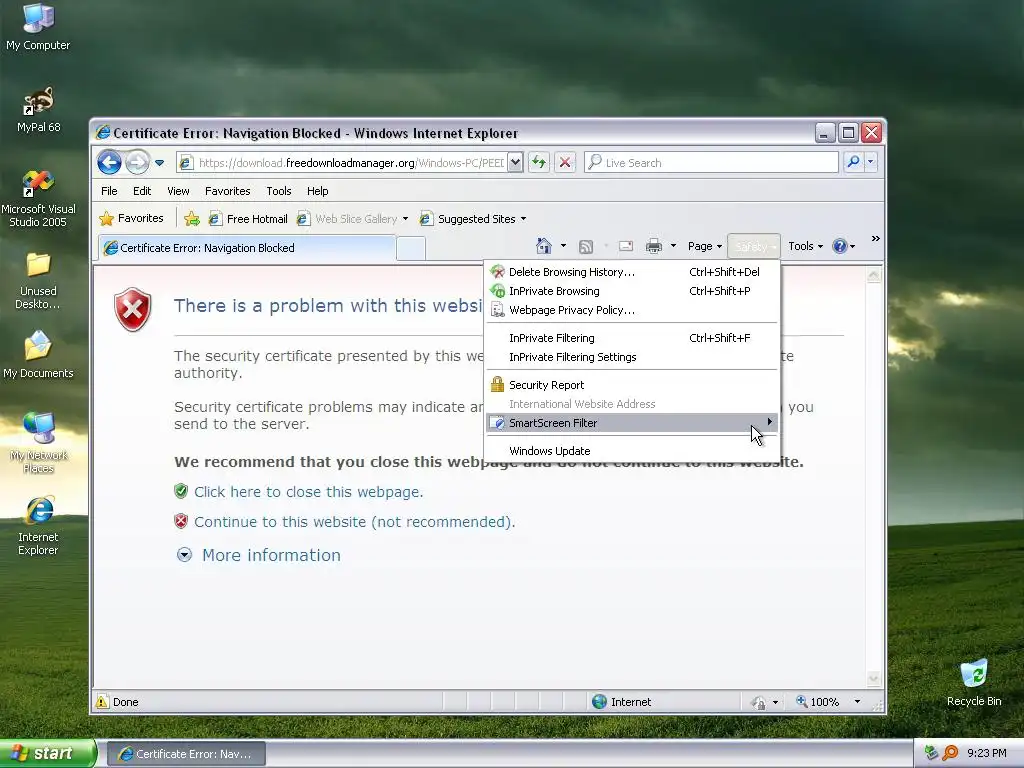1024x768 pixels.
Task: Click the Home toolbar icon
Action: coord(543,246)
